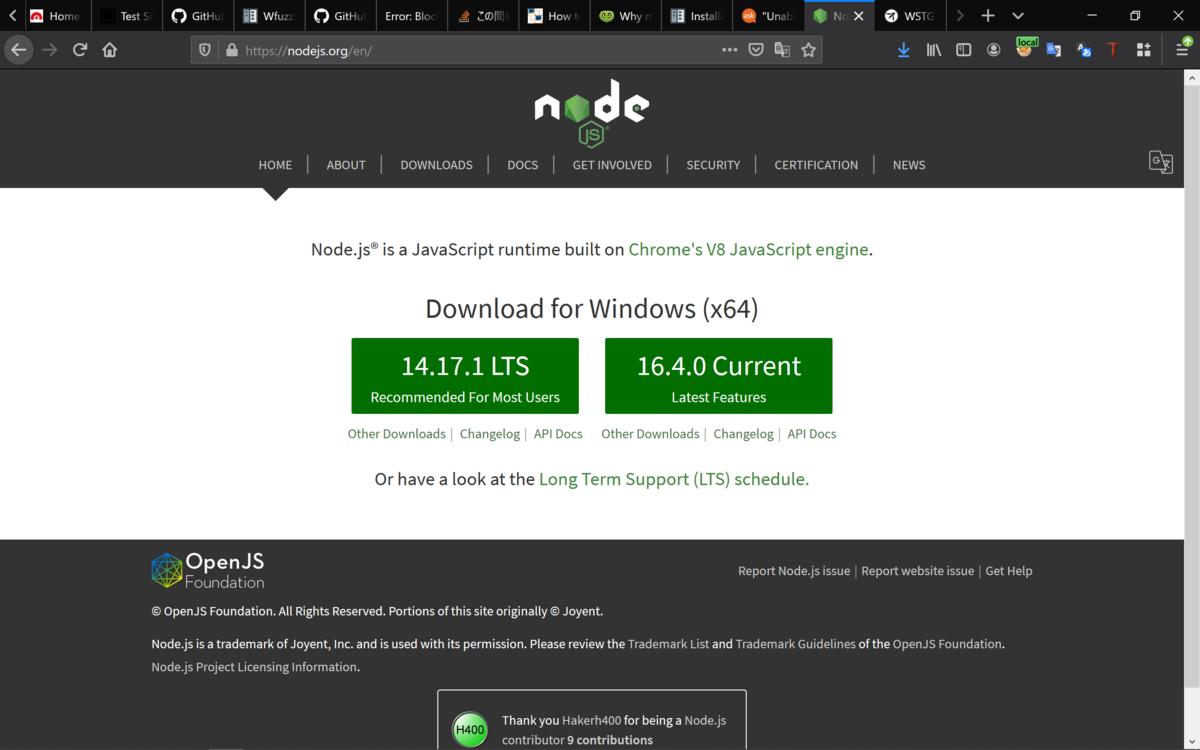Viewport: 1200px width, 750px height.
Task: Open the ABOUT navigation item
Action: [x=346, y=165]
